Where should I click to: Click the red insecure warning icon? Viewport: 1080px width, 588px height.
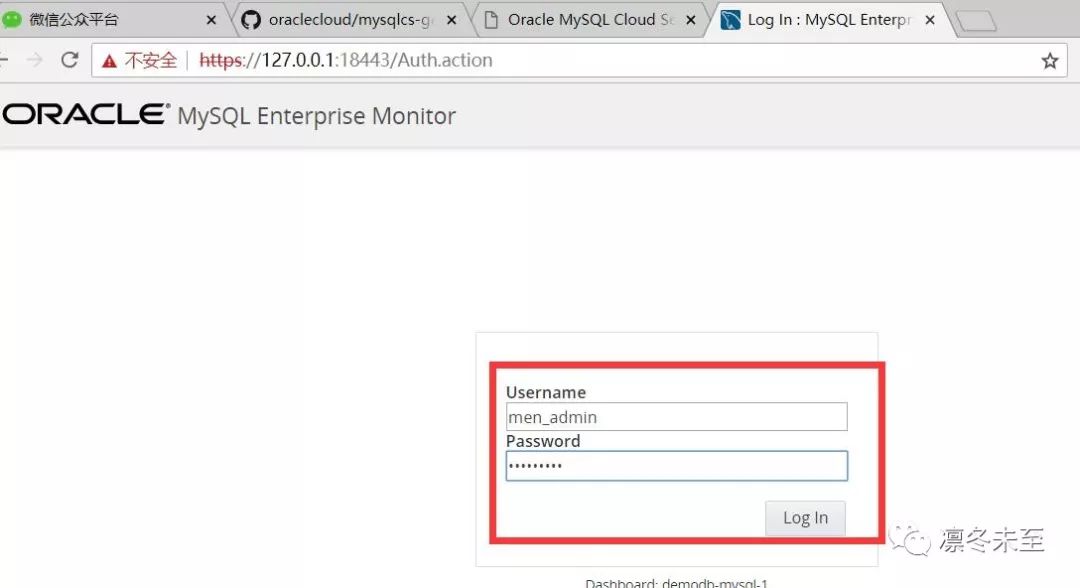[x=110, y=61]
